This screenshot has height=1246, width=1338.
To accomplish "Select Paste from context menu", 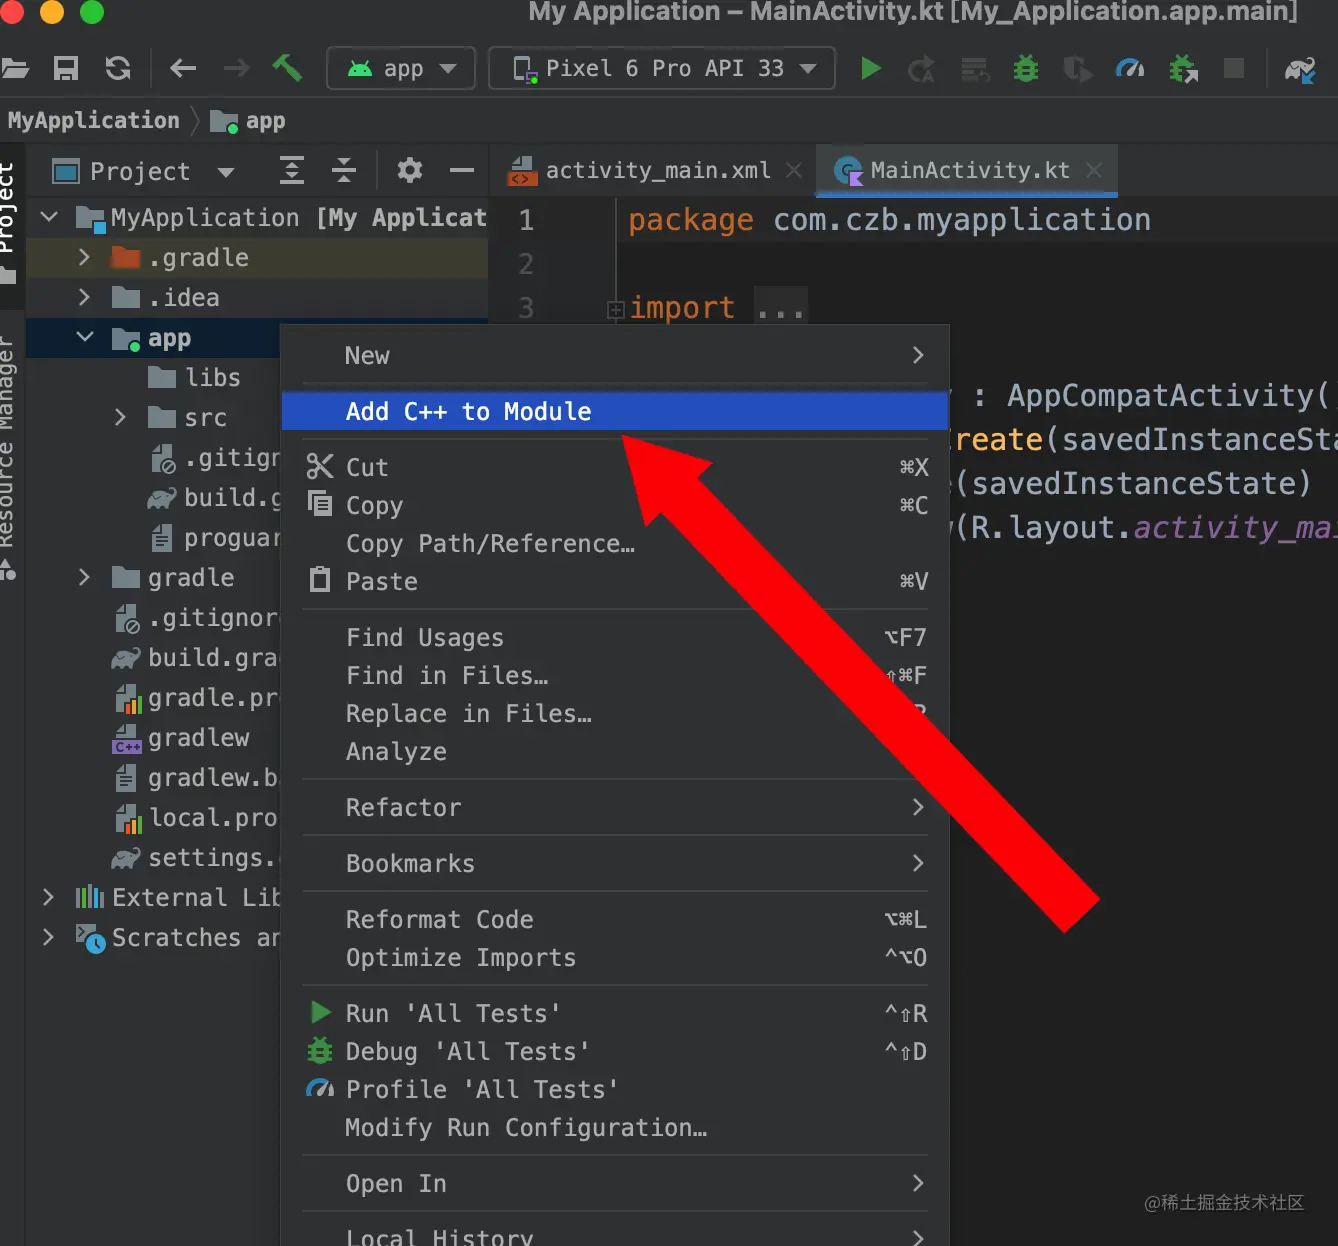I will [x=615, y=581].
